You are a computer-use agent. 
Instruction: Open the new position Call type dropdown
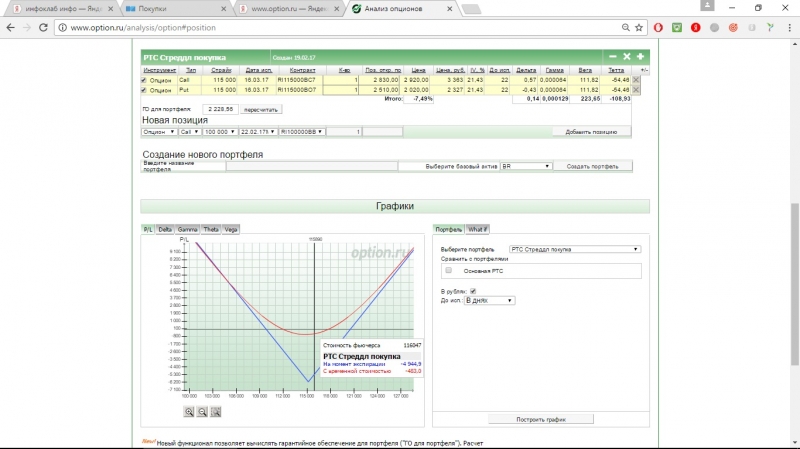pos(189,132)
